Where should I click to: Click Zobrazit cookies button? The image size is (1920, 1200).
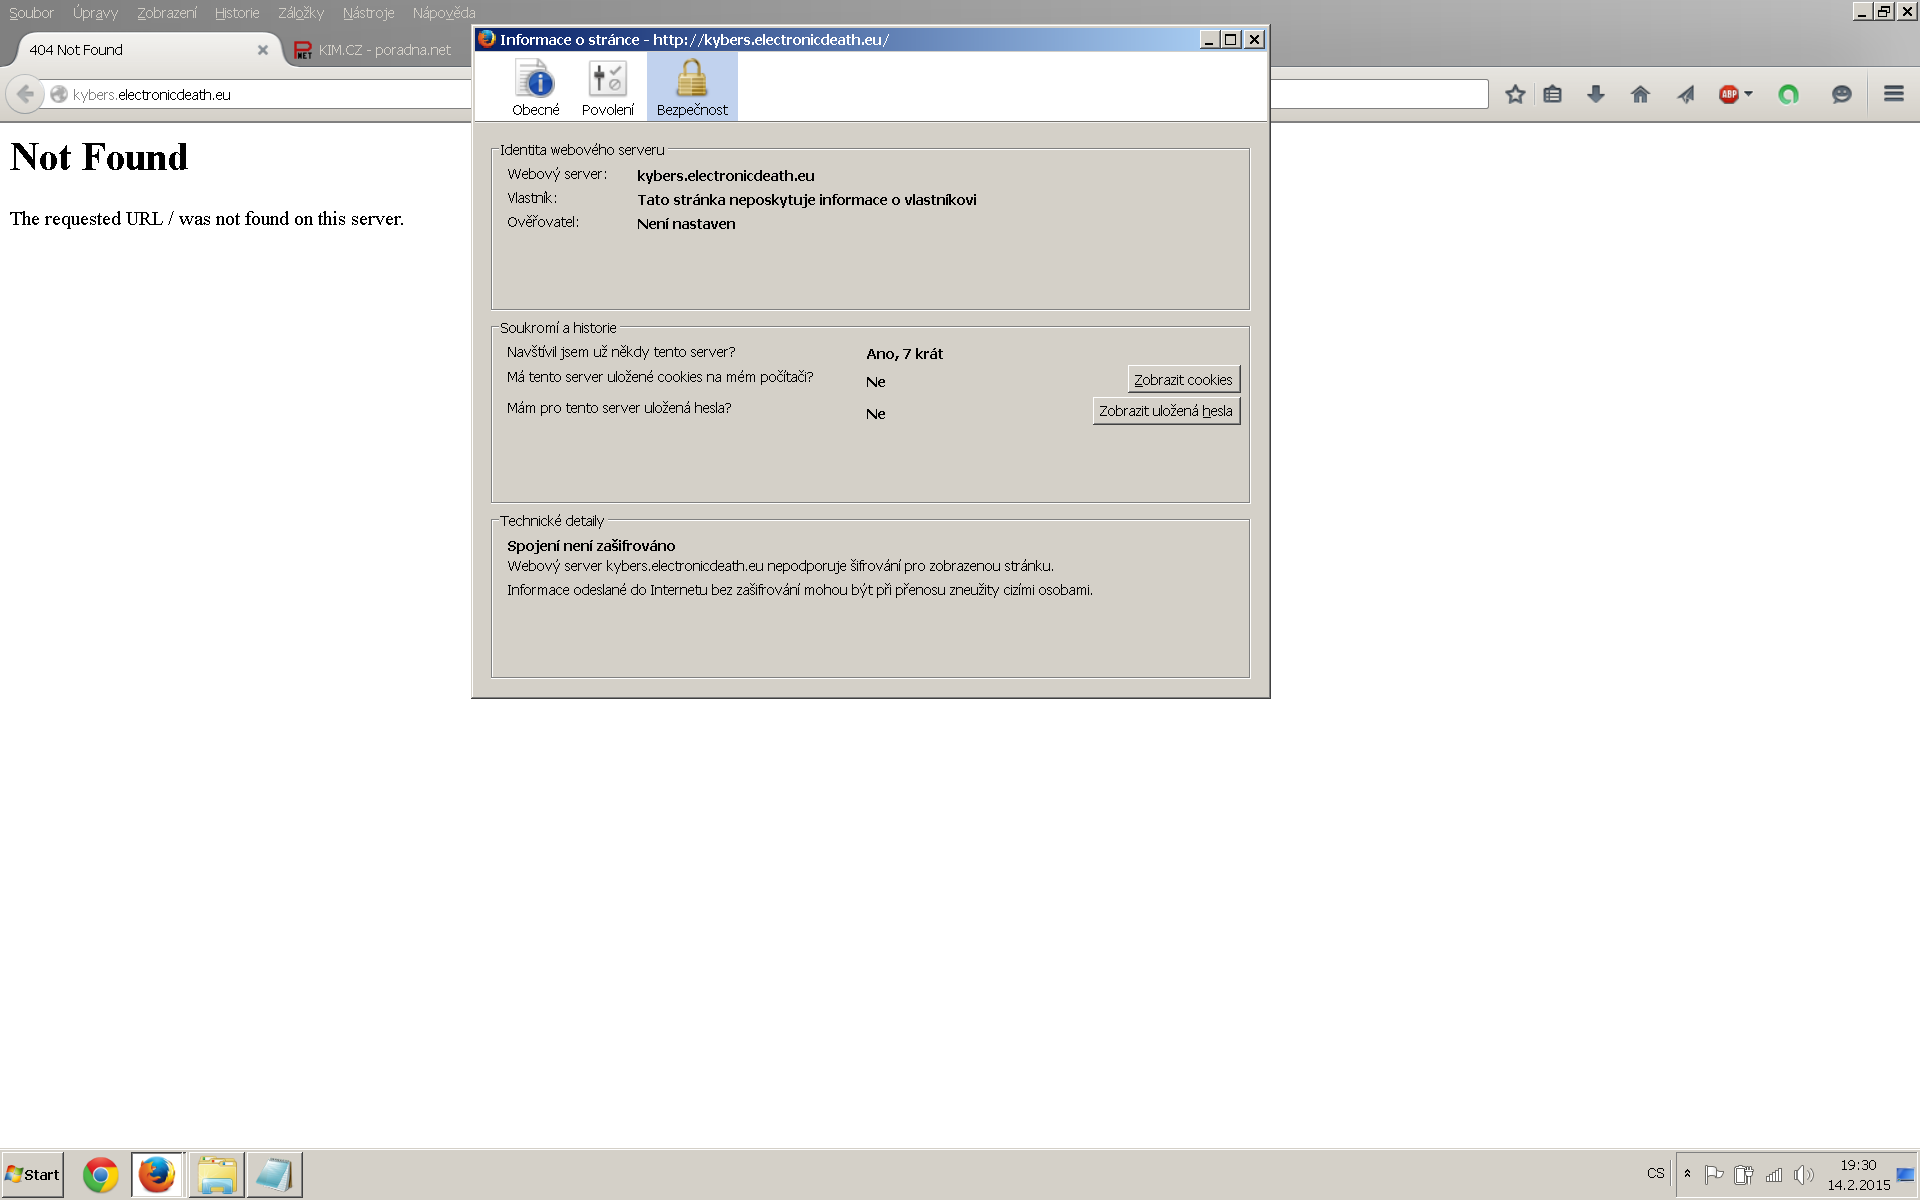1183,380
